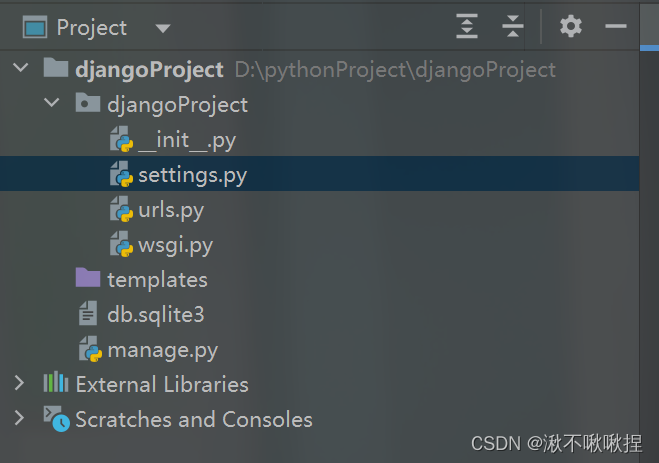The image size is (659, 463).
Task: Click the purple templates folder icon
Action: click(x=88, y=279)
